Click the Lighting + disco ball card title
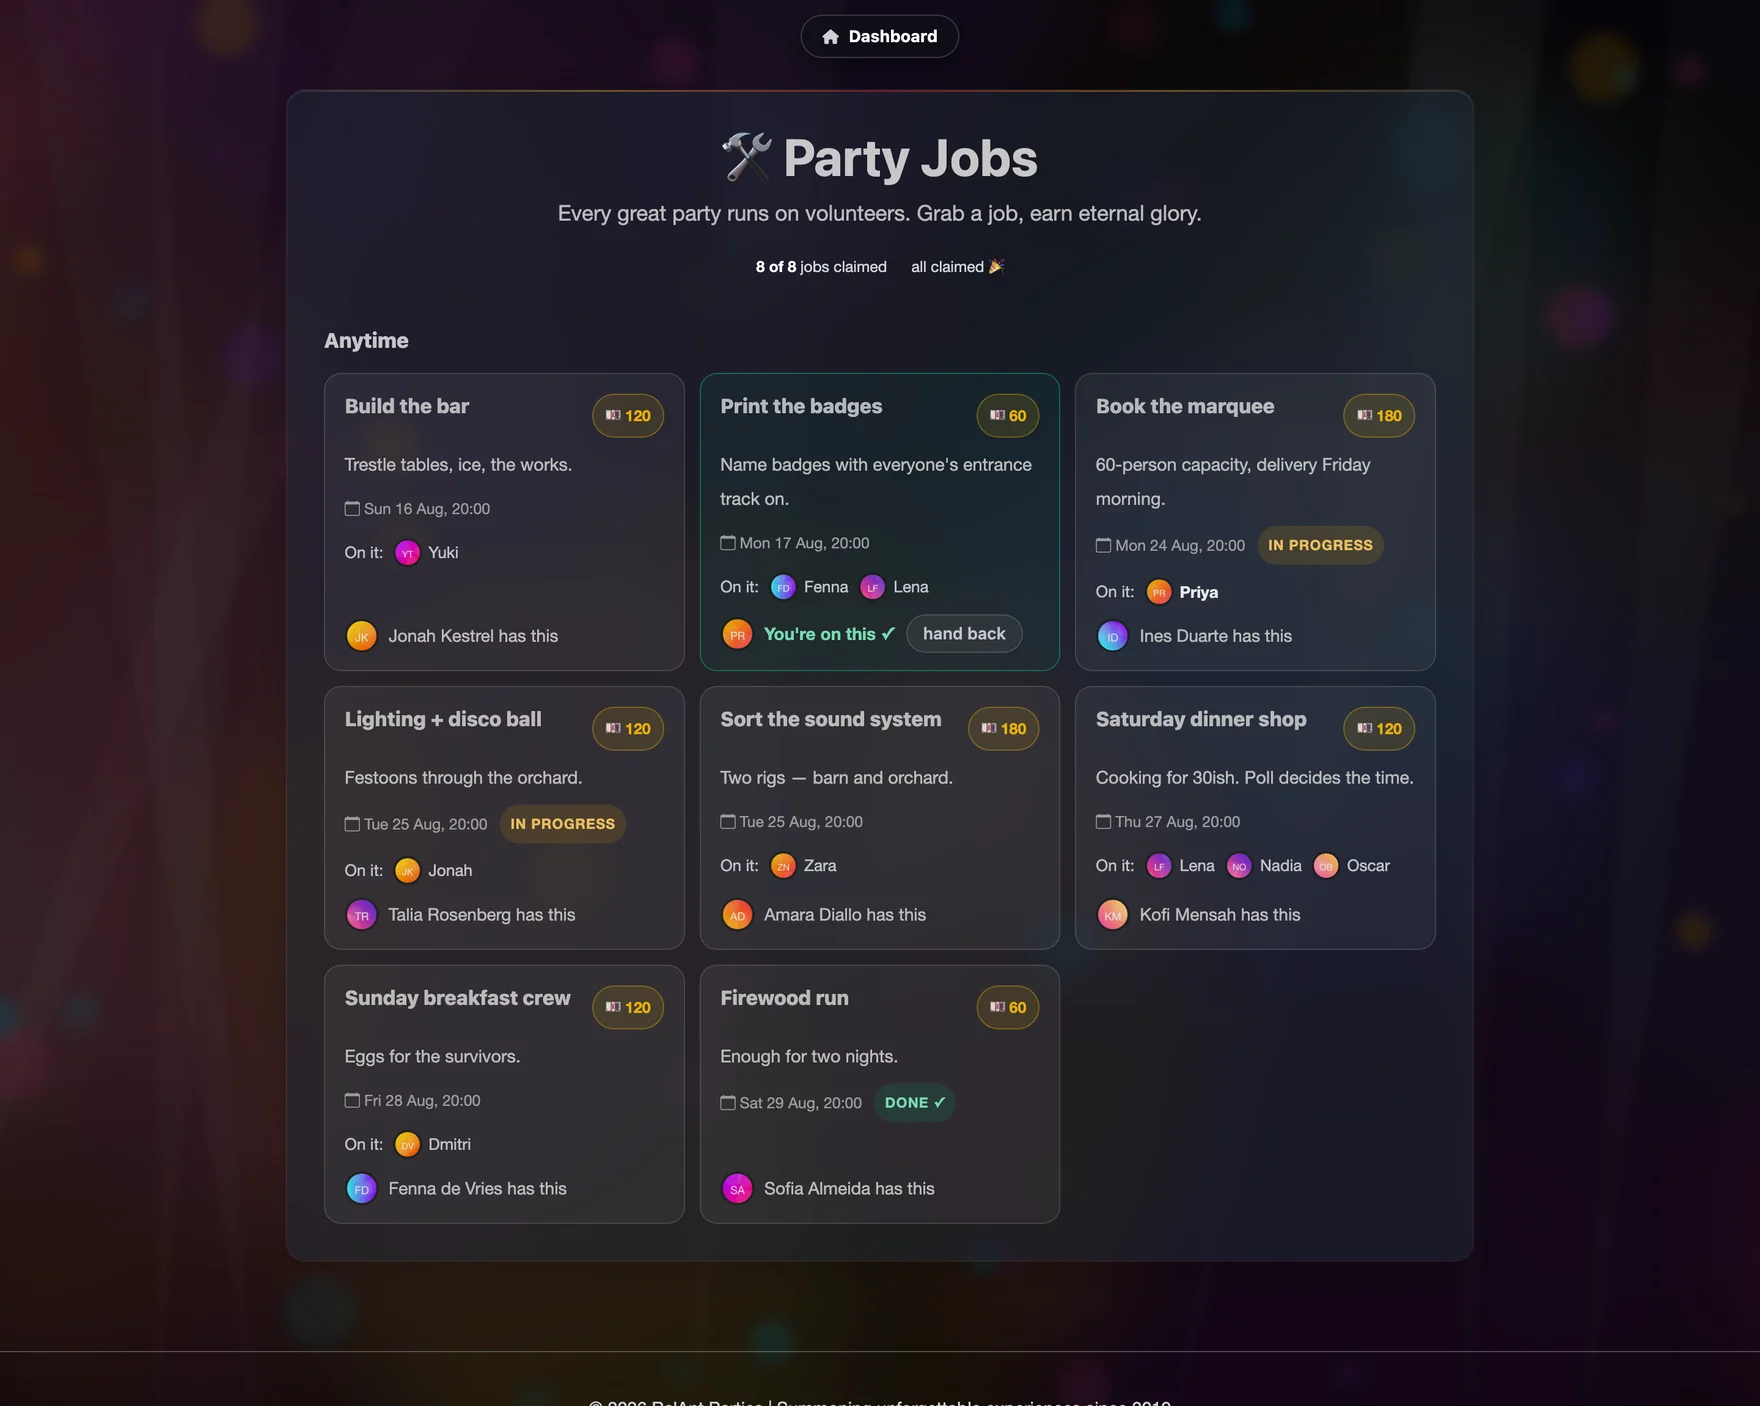 click(443, 719)
